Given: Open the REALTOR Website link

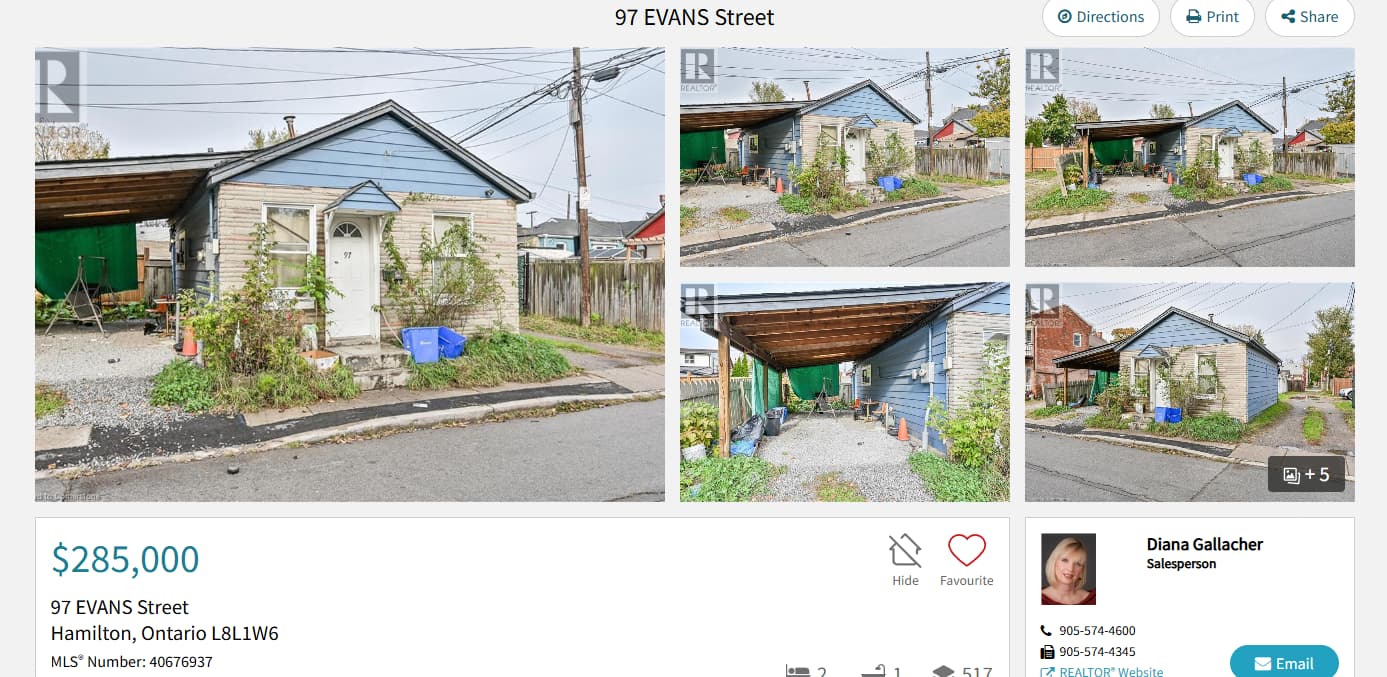Looking at the screenshot, I should [1102, 671].
